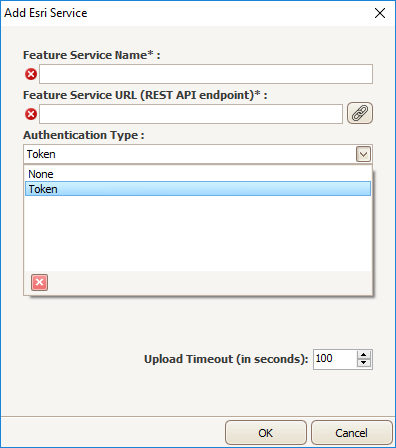
Task: Click the Feature Service URL (REST API endpoint) label
Action: 145,95
